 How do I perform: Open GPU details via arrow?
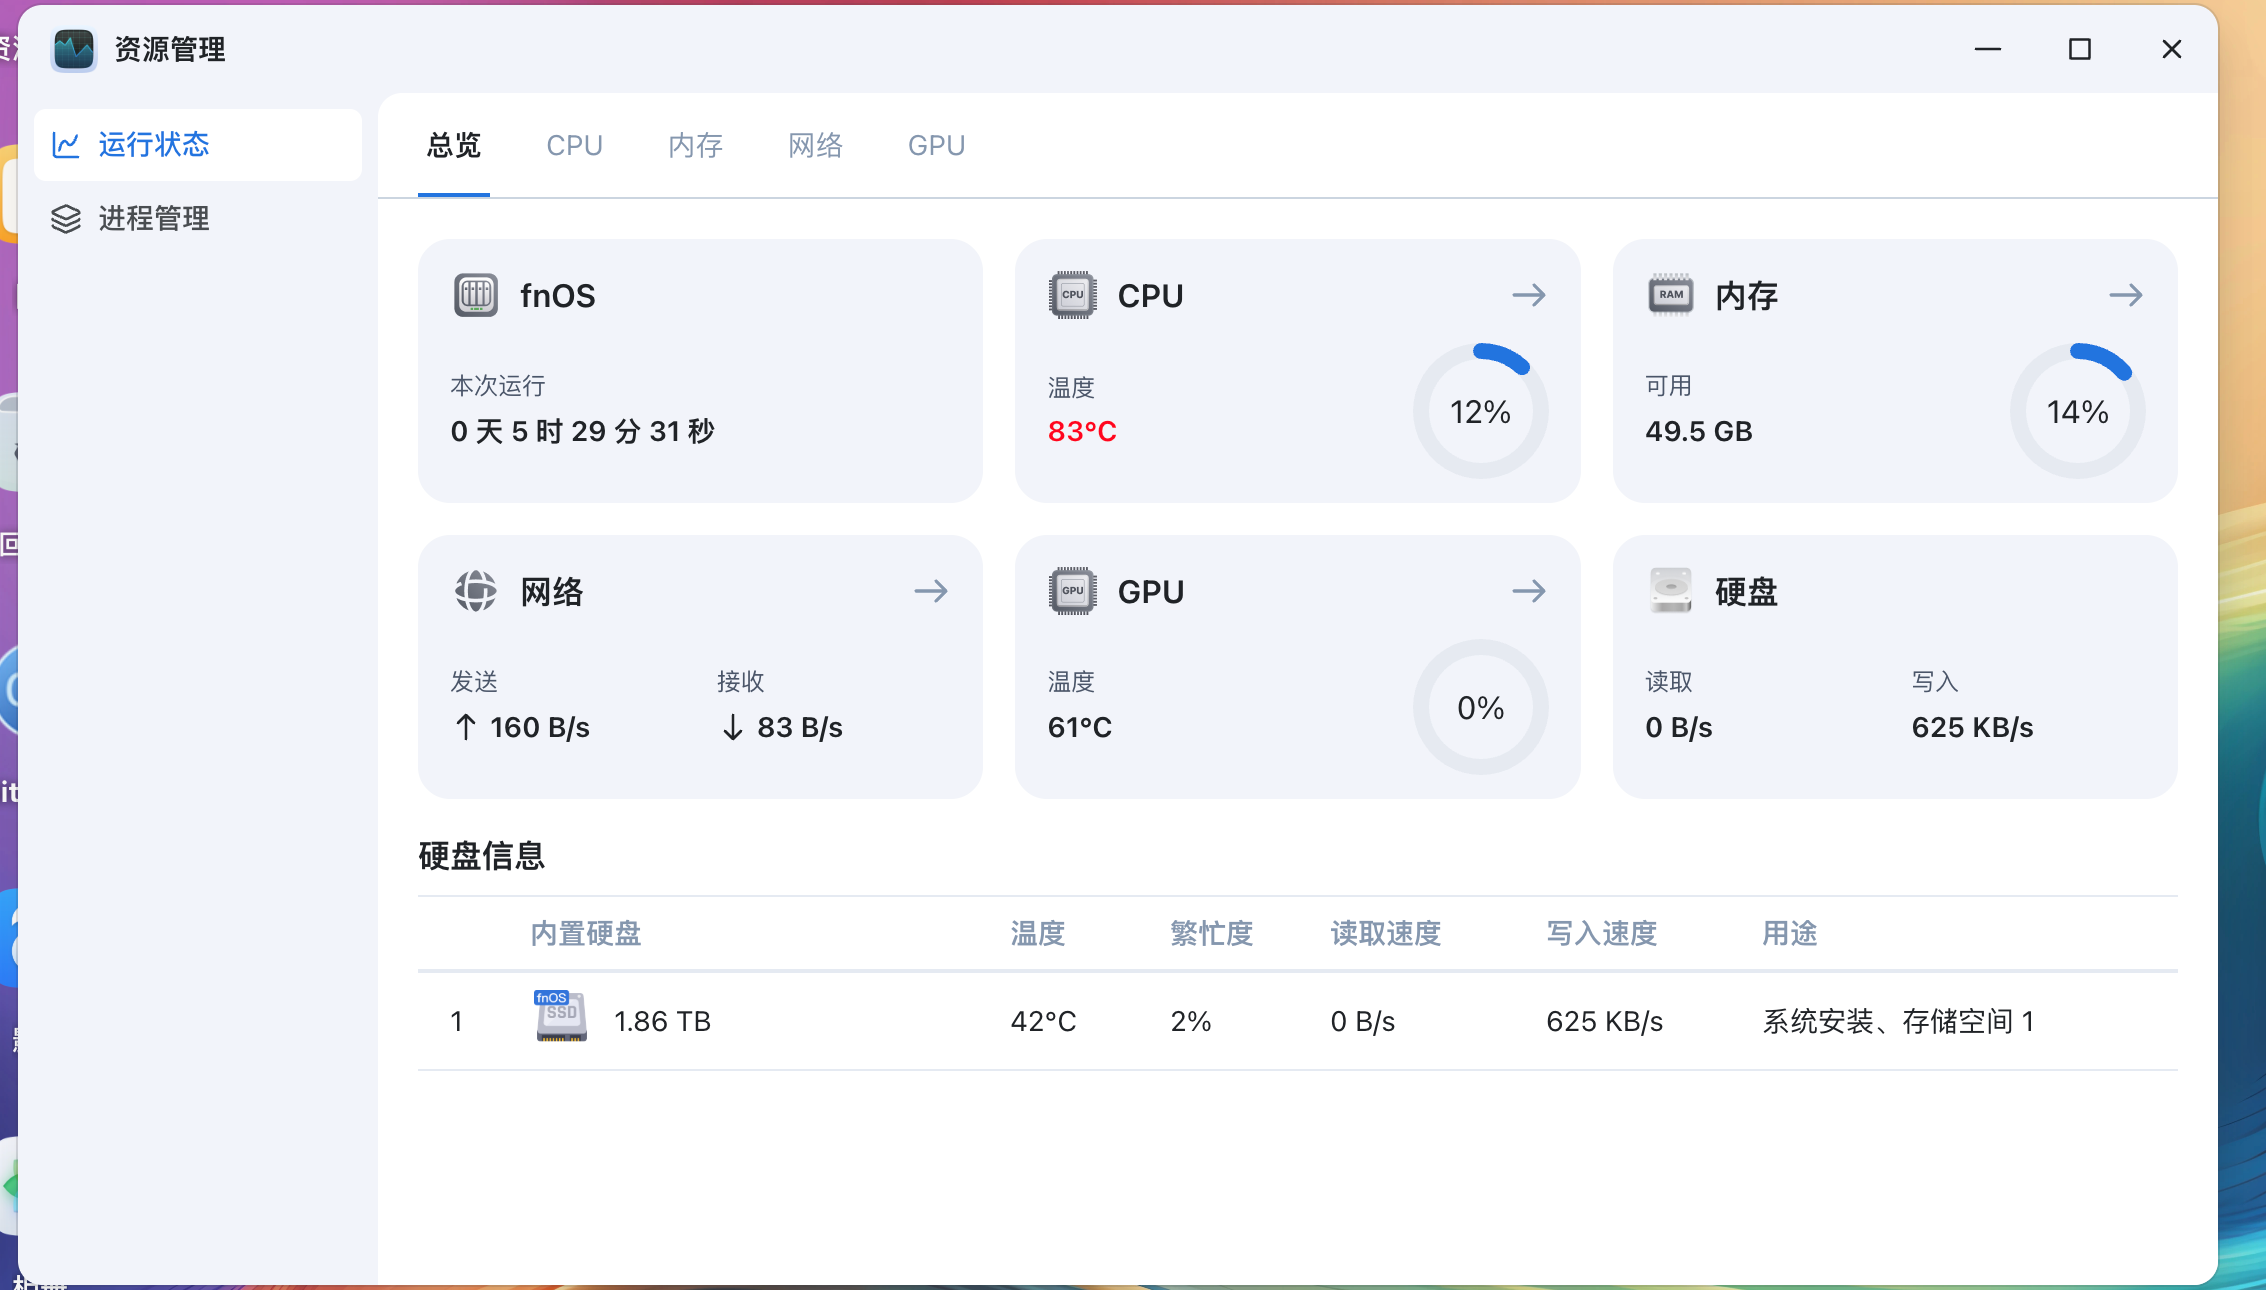1528,591
